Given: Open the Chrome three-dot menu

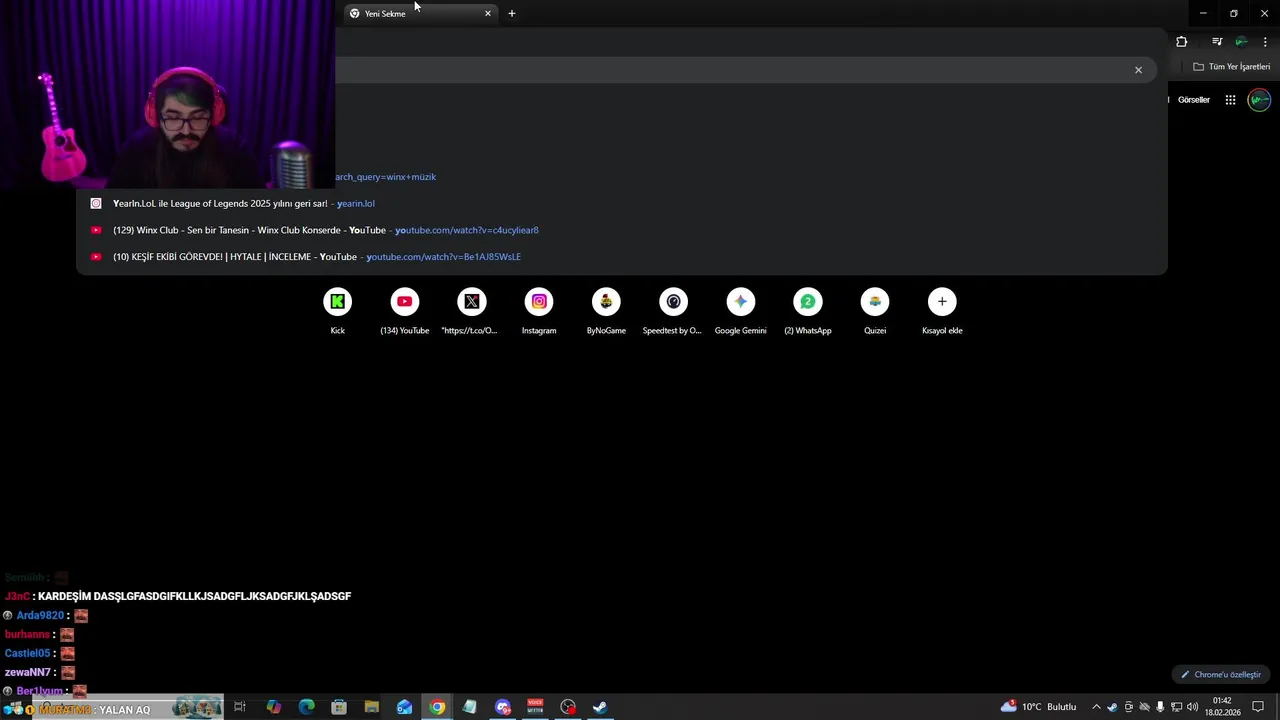Looking at the screenshot, I should click(1265, 42).
